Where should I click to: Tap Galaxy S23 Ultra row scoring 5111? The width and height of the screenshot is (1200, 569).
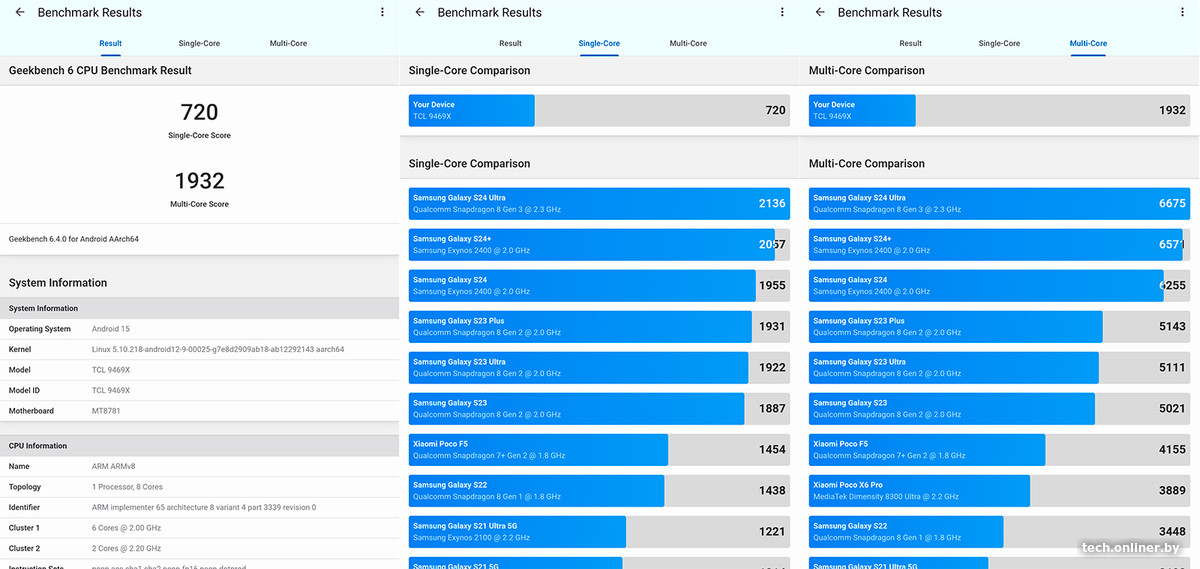coord(999,367)
